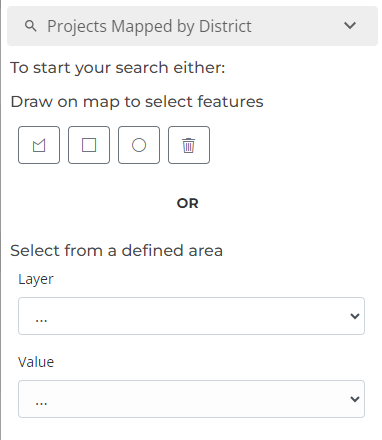Click the 'Select from a defined area' heading
The height and width of the screenshot is (440, 382).
coord(116,251)
